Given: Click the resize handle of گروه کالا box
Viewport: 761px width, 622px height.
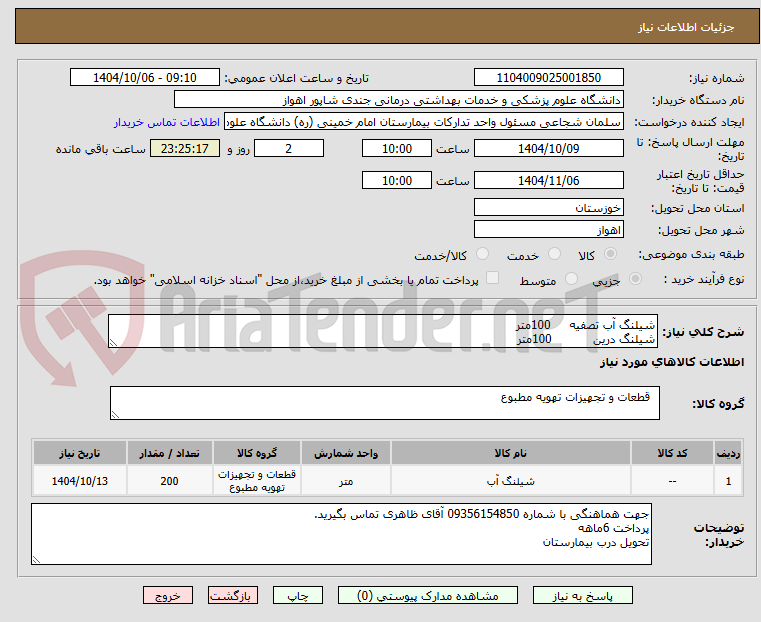Looking at the screenshot, I should pos(115,414).
